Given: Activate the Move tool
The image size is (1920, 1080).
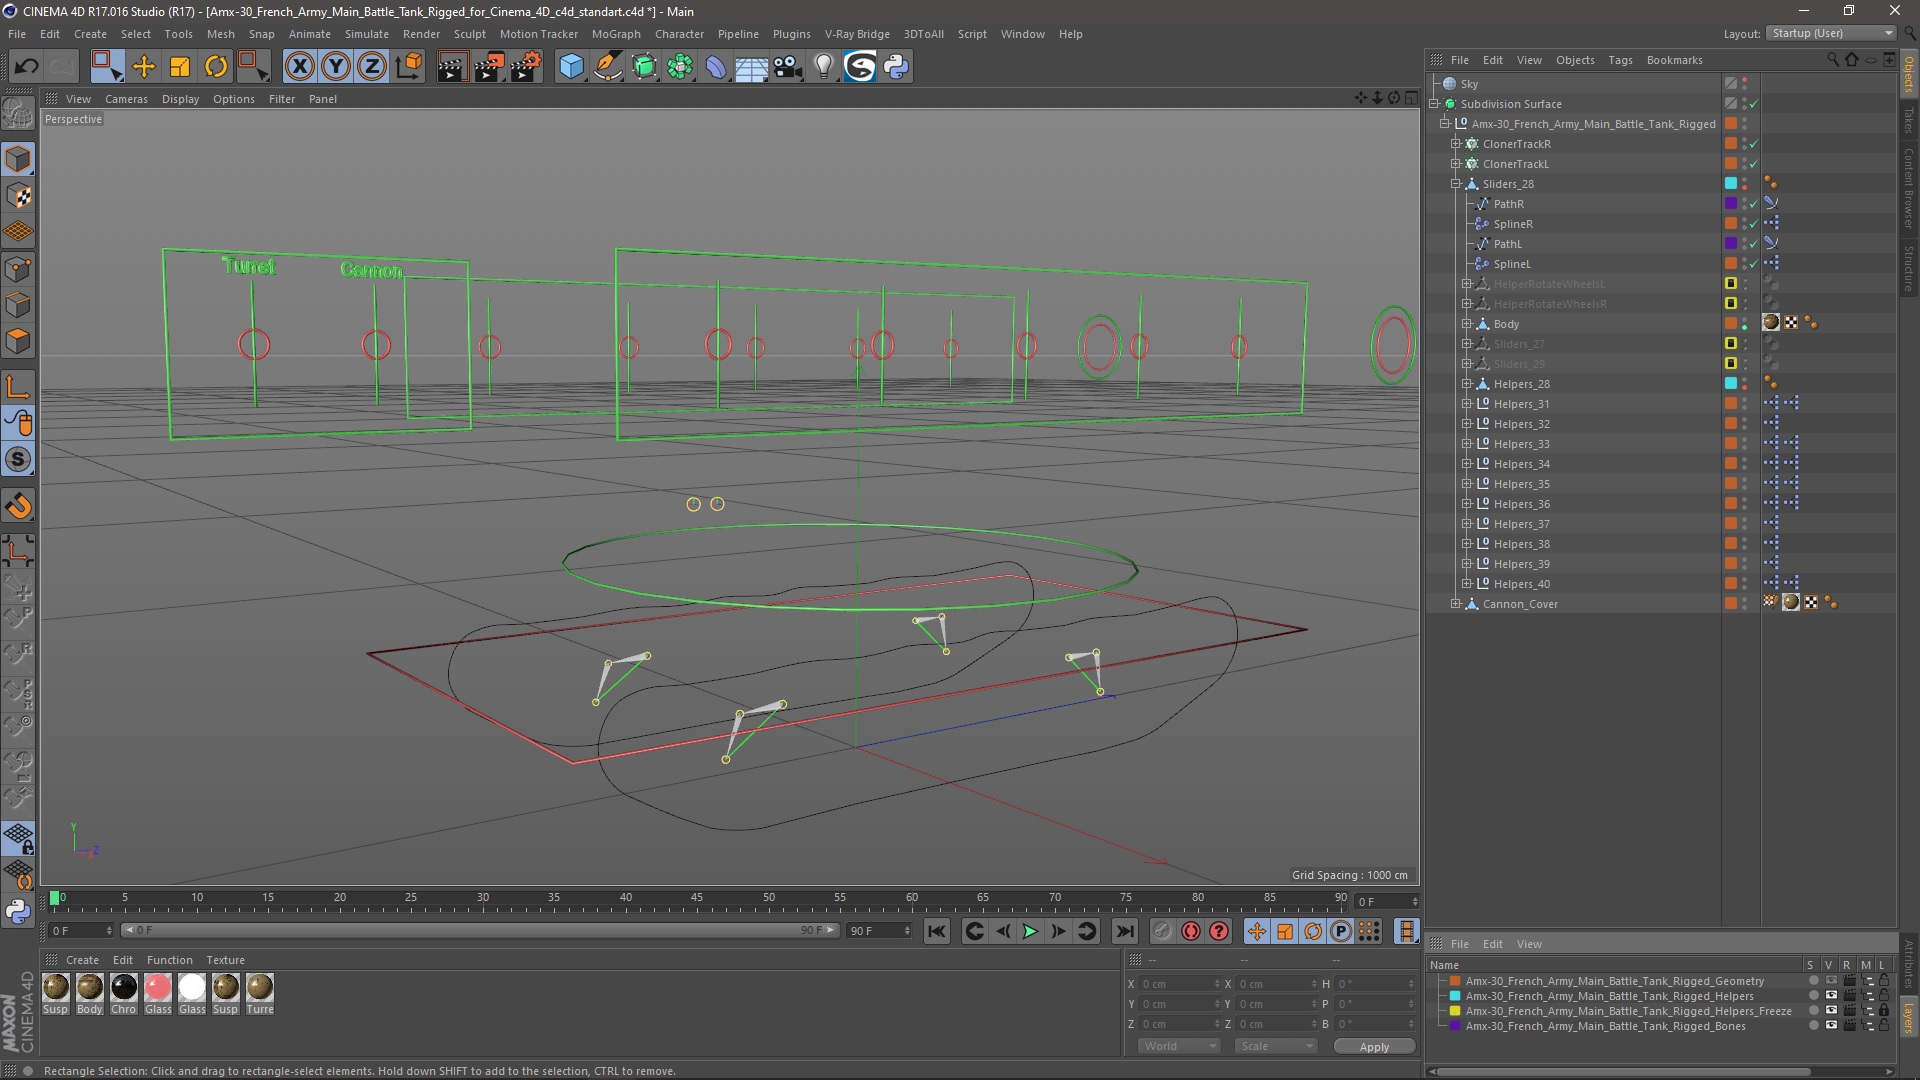Looking at the screenshot, I should click(144, 67).
